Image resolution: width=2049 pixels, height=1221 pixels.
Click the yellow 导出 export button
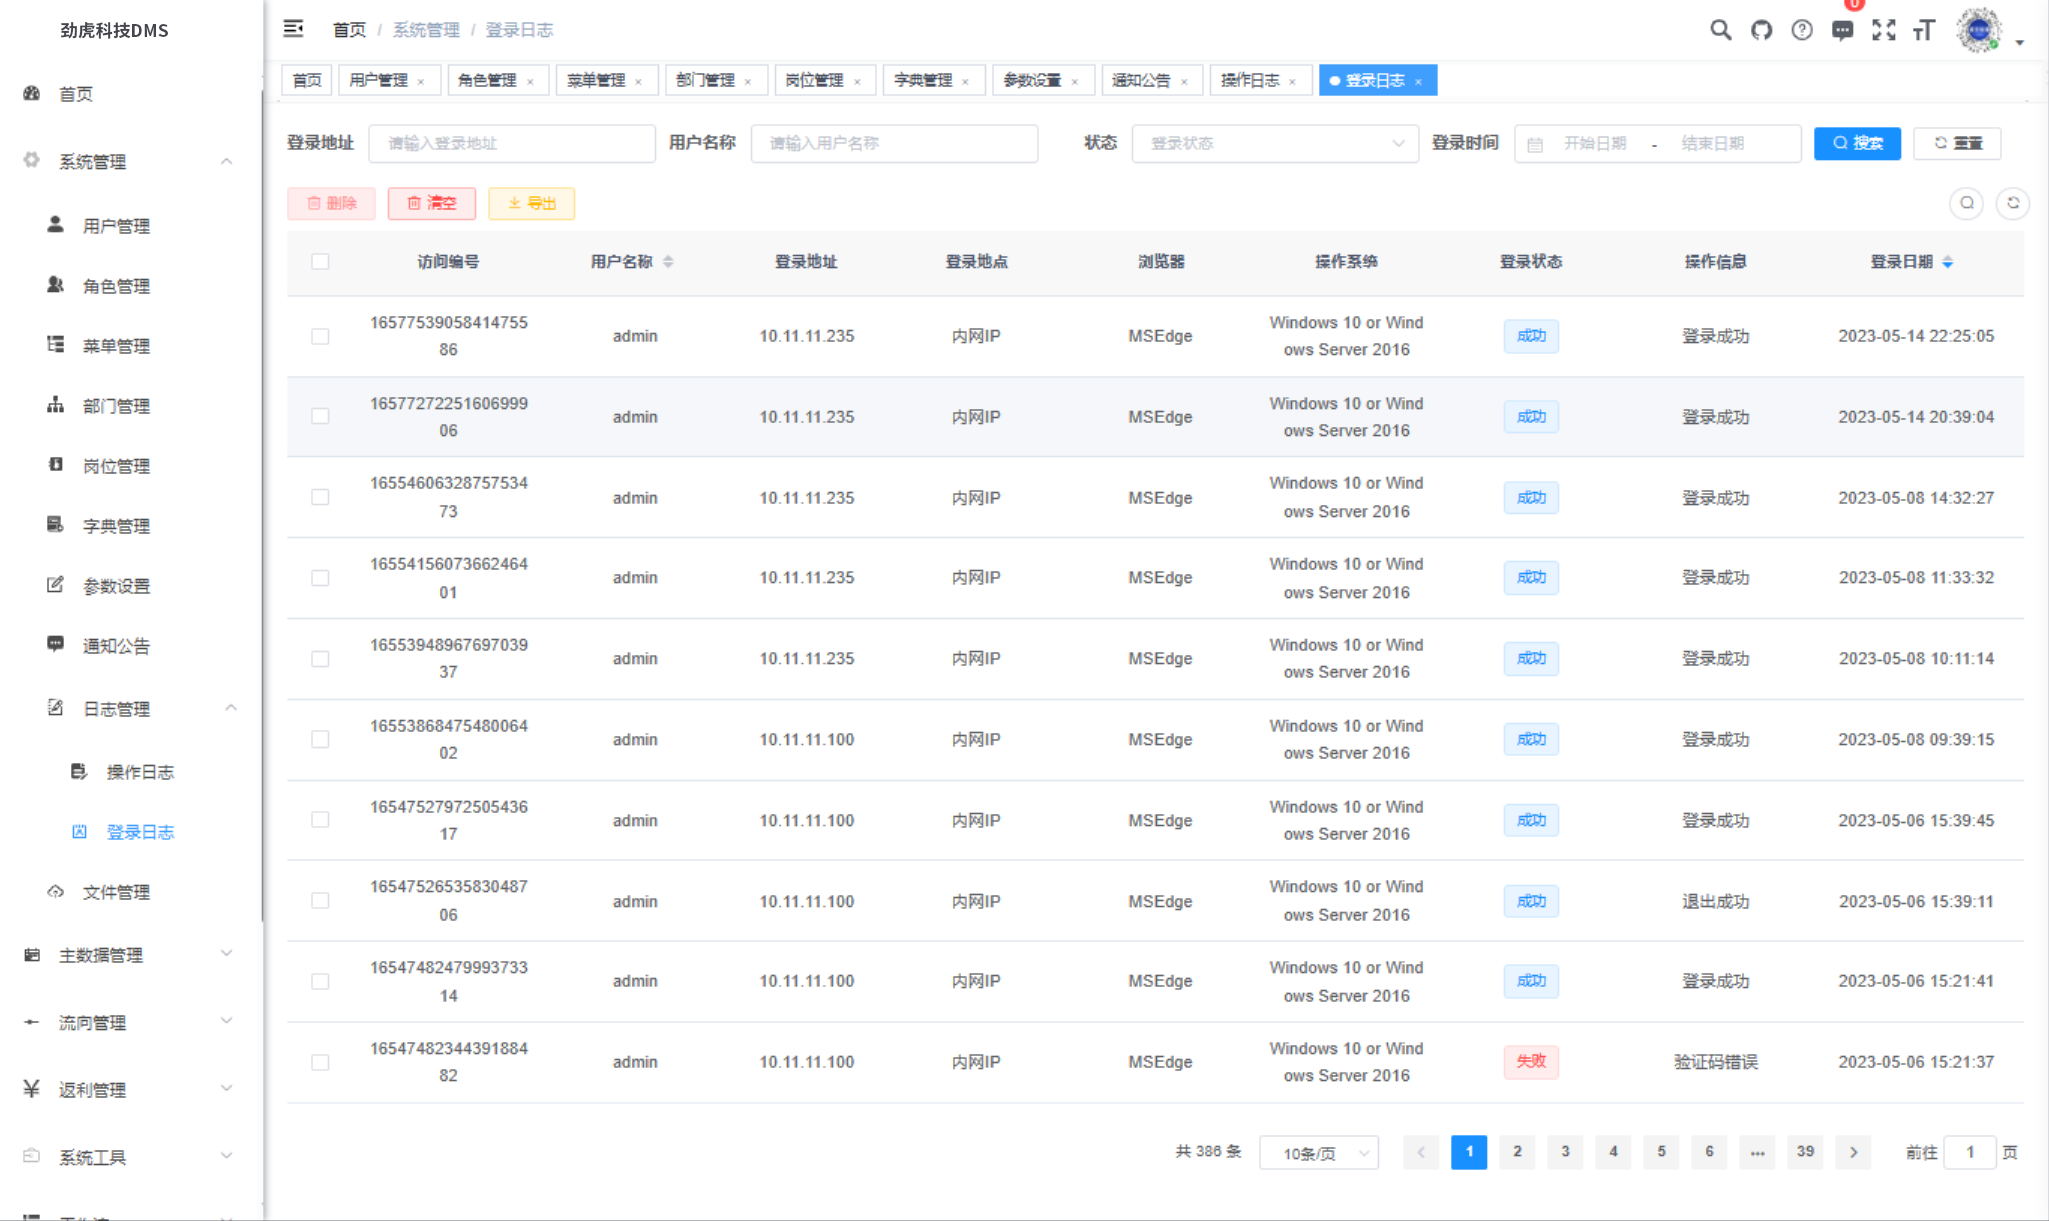531,203
